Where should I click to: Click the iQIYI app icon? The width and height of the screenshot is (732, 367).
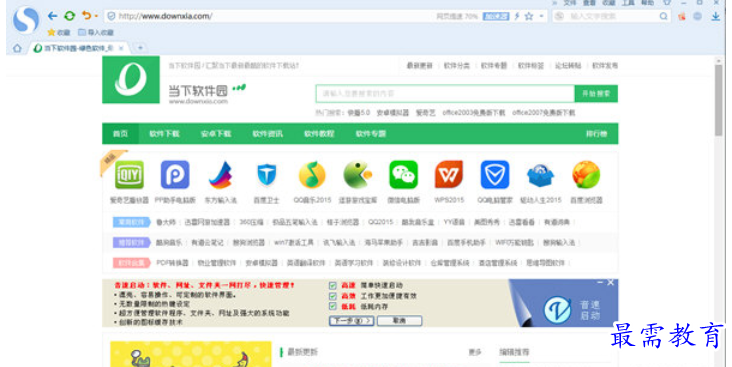pos(129,175)
